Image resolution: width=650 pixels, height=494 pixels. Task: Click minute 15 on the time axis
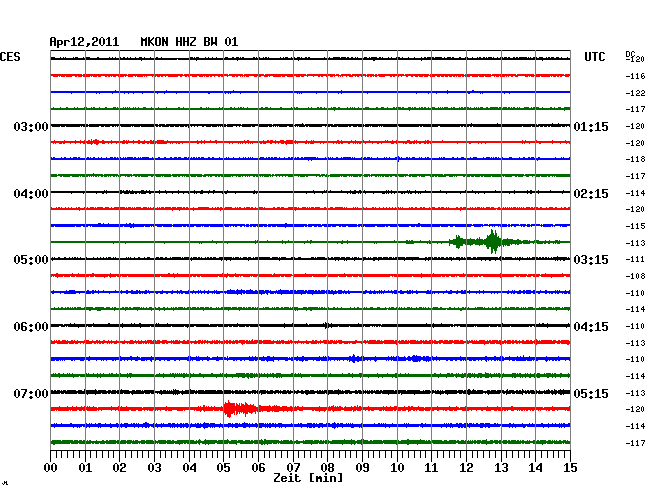pyautogui.click(x=570, y=468)
